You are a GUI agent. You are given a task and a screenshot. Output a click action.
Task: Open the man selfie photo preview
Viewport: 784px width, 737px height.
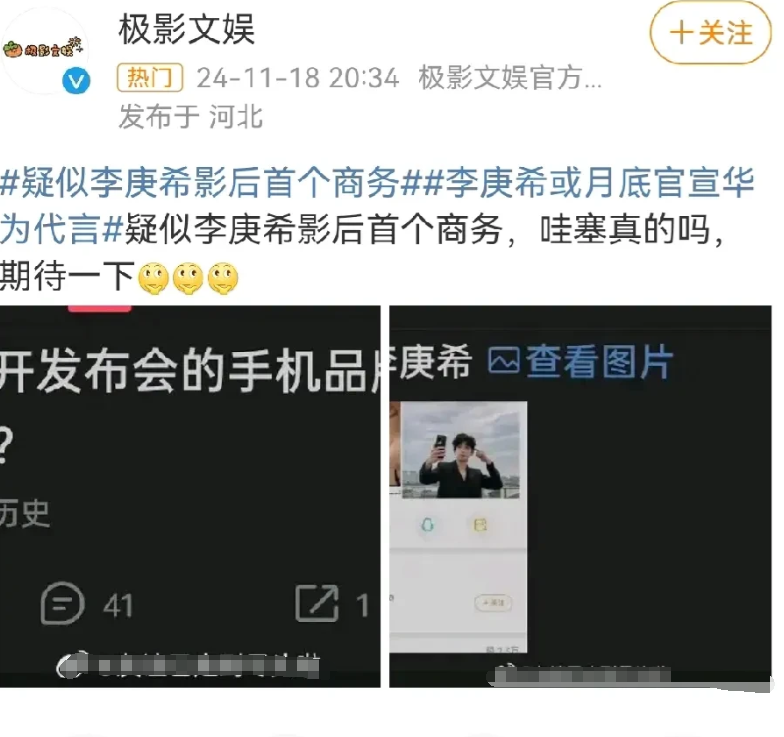460,450
